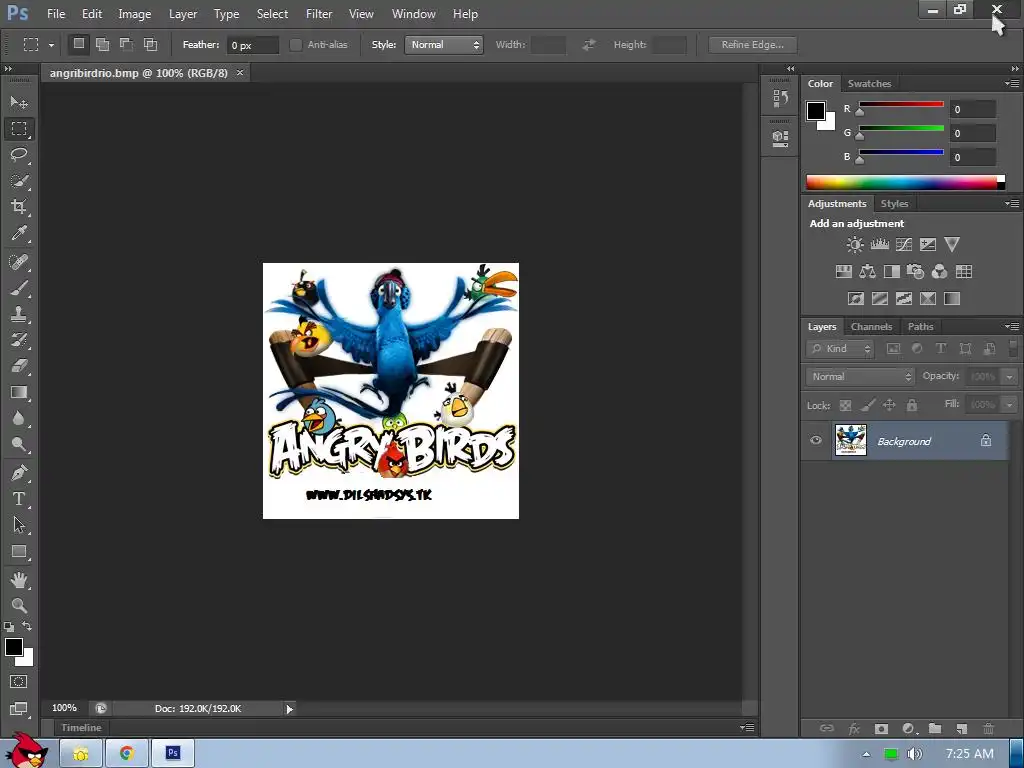The image size is (1024, 768).
Task: Close the angribirdrio.bmp document tab
Action: click(240, 72)
